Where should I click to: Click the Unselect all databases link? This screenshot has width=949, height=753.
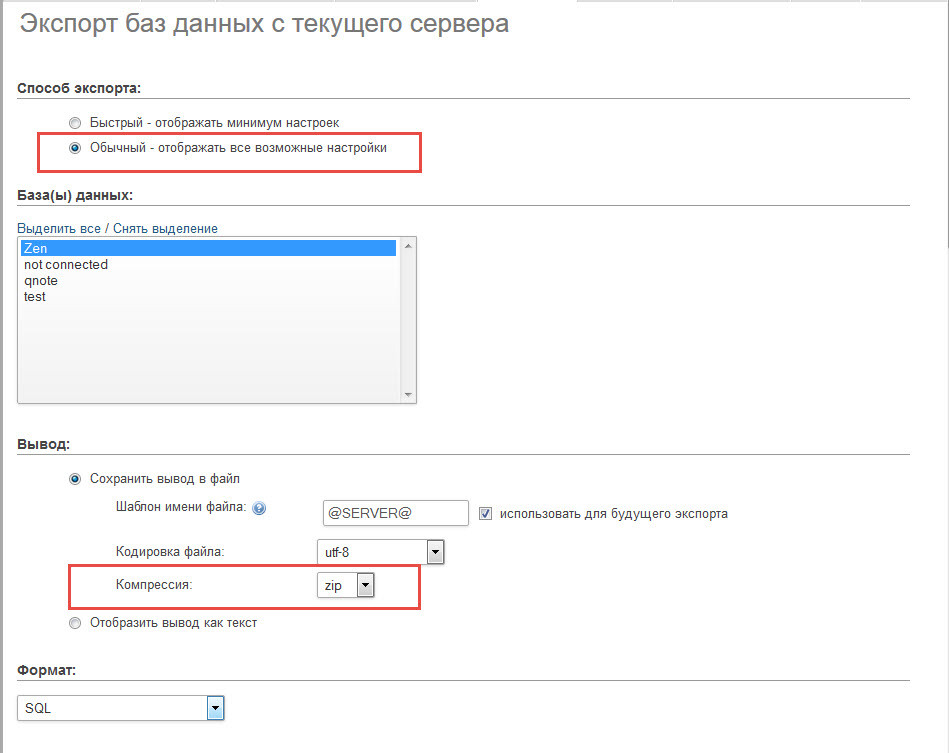165,229
